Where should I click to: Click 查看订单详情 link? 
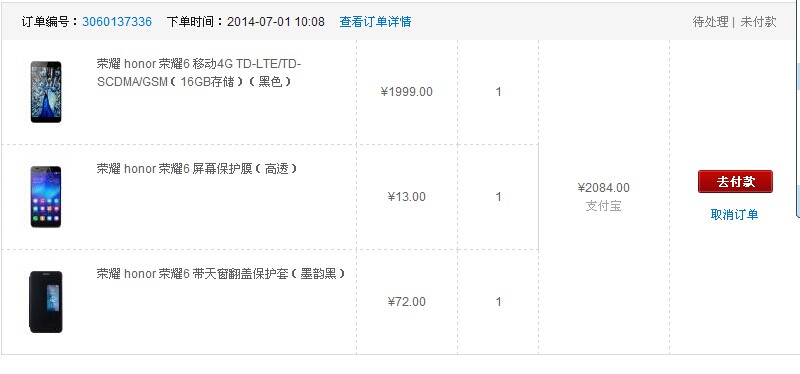[x=376, y=22]
